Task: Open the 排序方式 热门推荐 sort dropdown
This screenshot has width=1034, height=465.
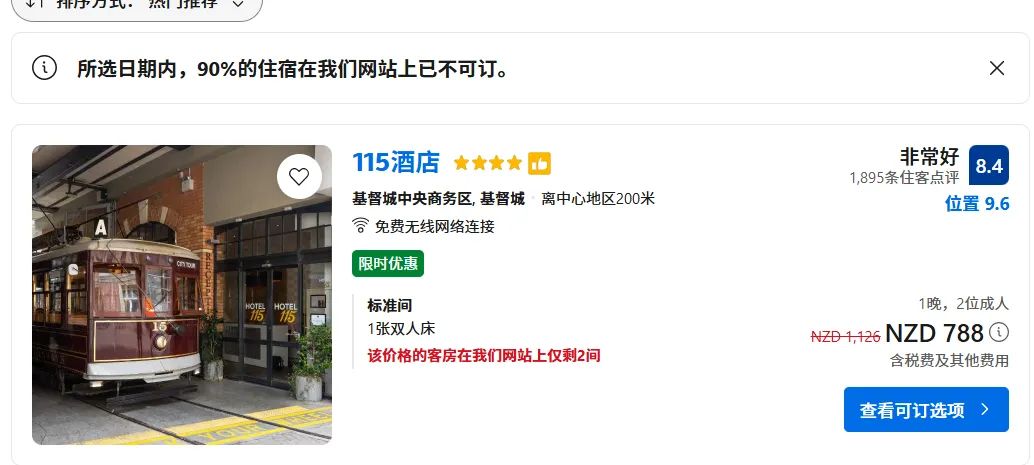Action: 137,5
